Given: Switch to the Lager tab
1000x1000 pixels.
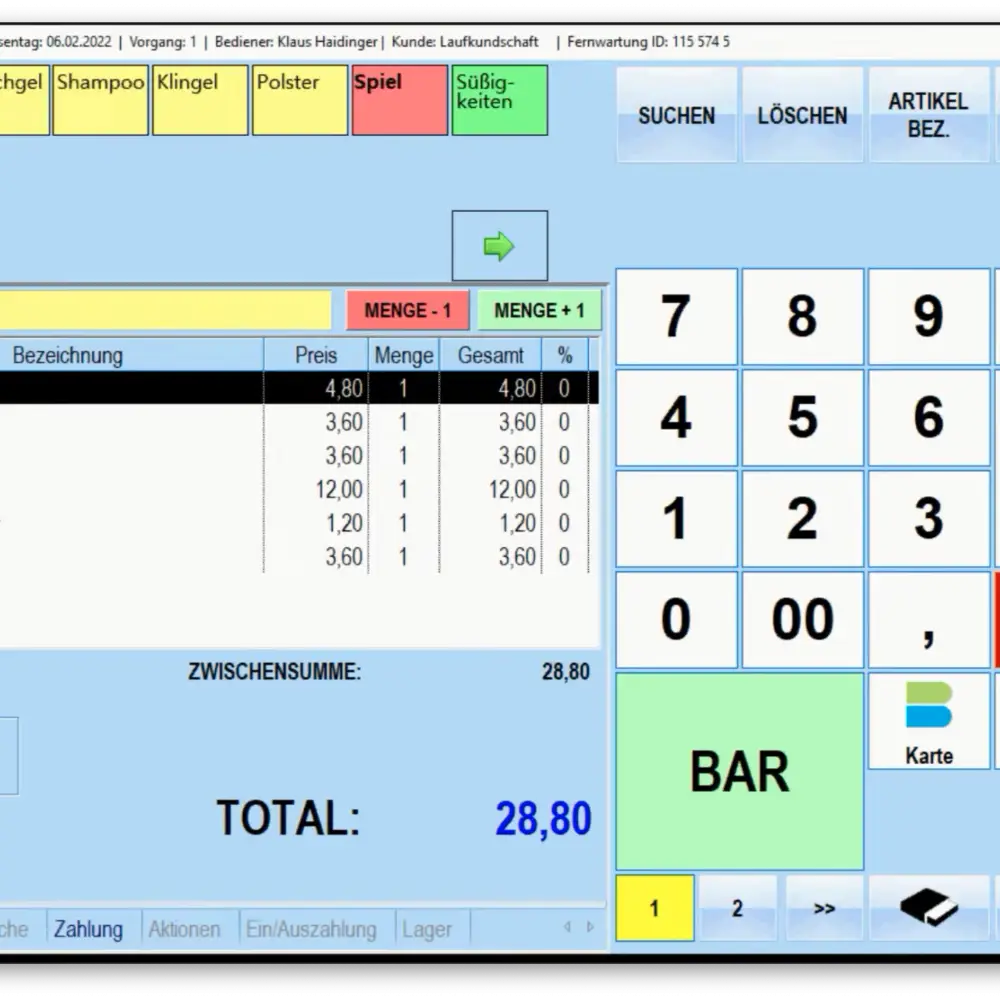Looking at the screenshot, I should point(427,929).
